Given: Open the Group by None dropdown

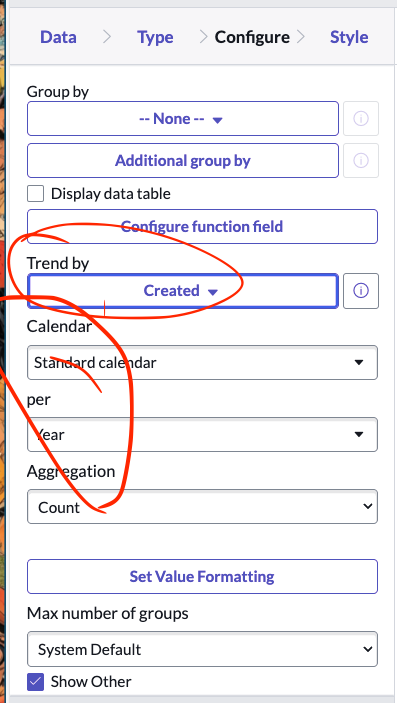Looking at the screenshot, I should (x=183, y=118).
